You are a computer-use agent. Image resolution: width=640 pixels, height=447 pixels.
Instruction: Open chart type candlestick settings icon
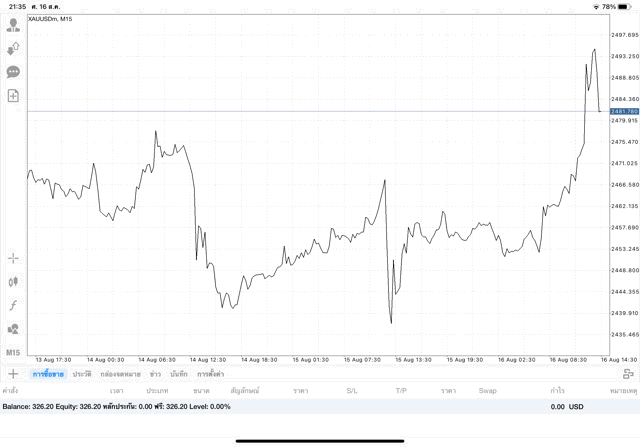point(13,282)
